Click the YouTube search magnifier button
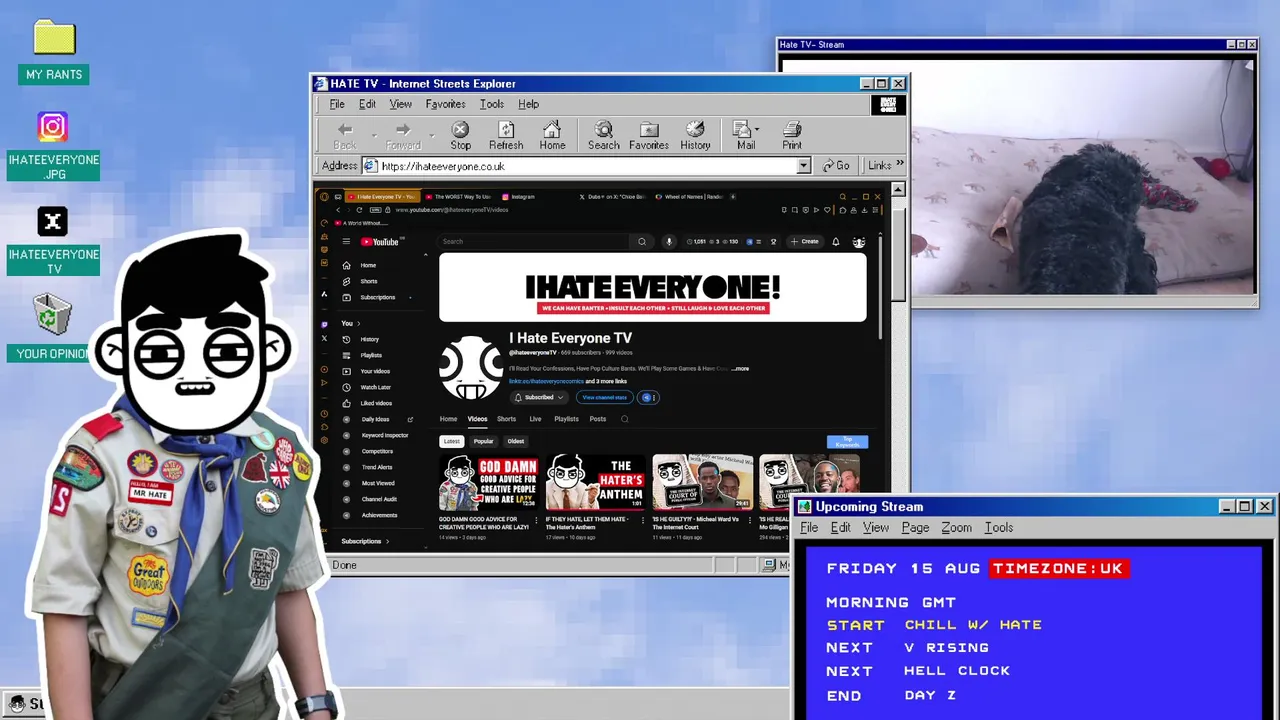1280x720 pixels. 642,241
